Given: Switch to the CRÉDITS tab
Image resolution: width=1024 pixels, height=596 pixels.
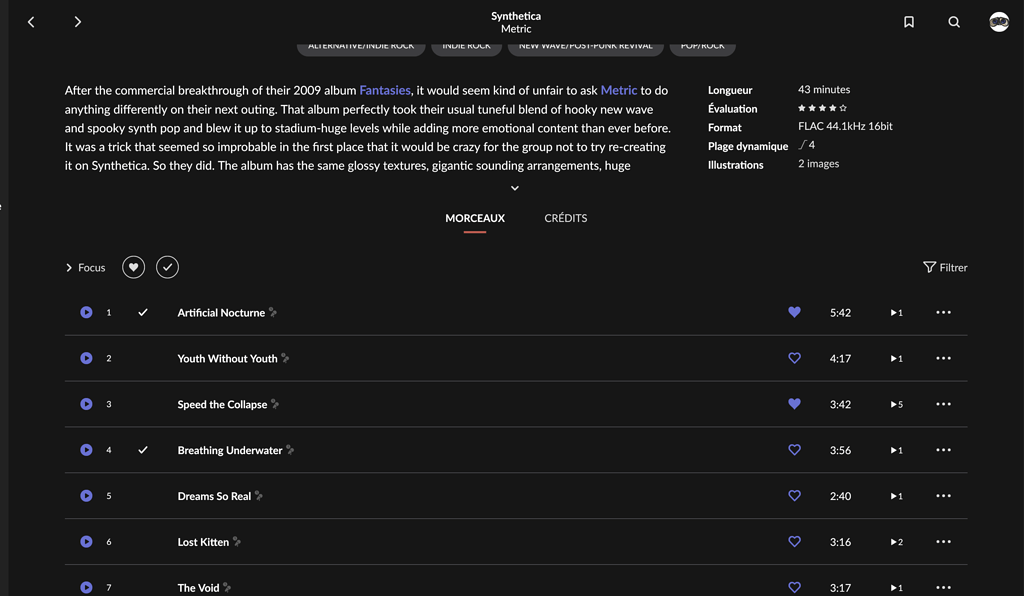Looking at the screenshot, I should coord(565,217).
